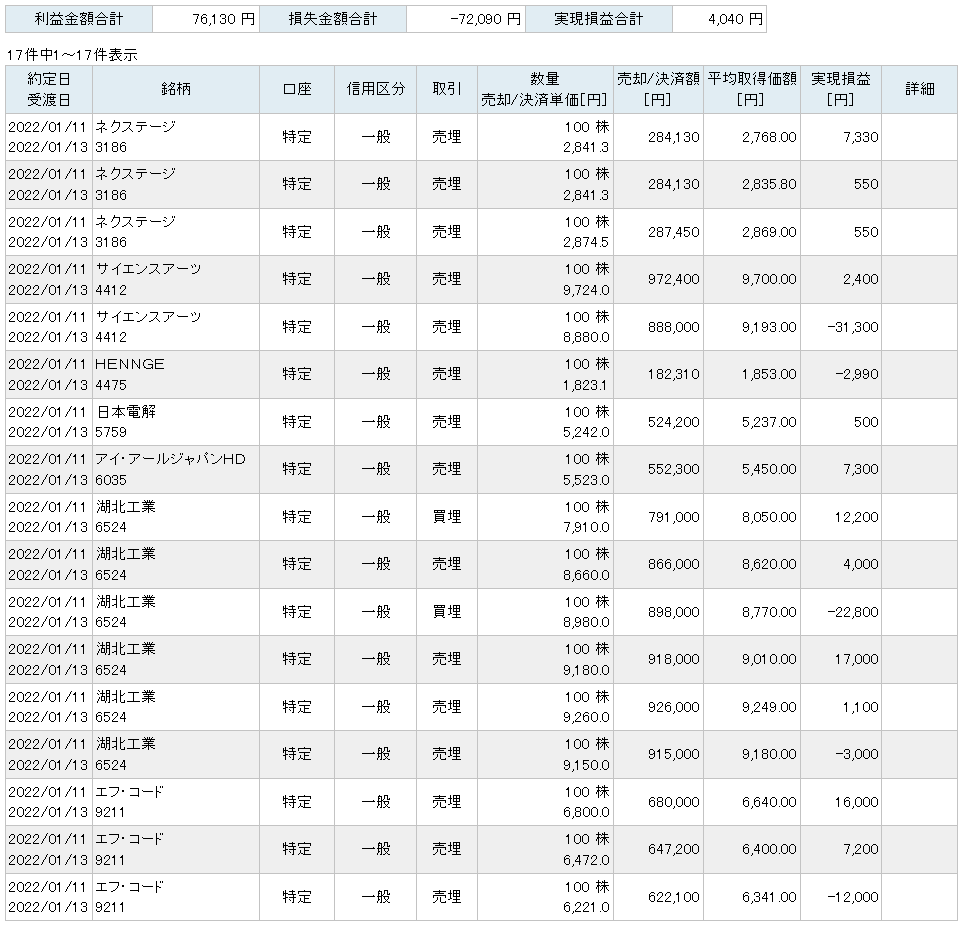The height and width of the screenshot is (926, 961).
Task: Select the 2,835.80 average cost cell
Action: pyautogui.click(x=752, y=184)
